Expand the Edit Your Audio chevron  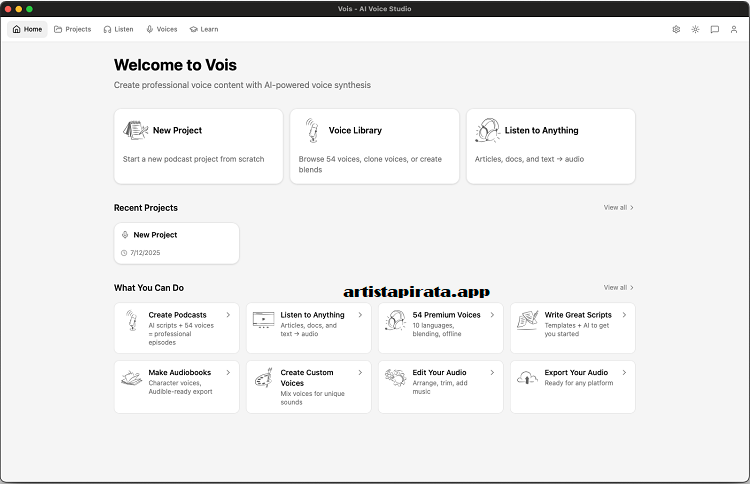[x=492, y=372]
